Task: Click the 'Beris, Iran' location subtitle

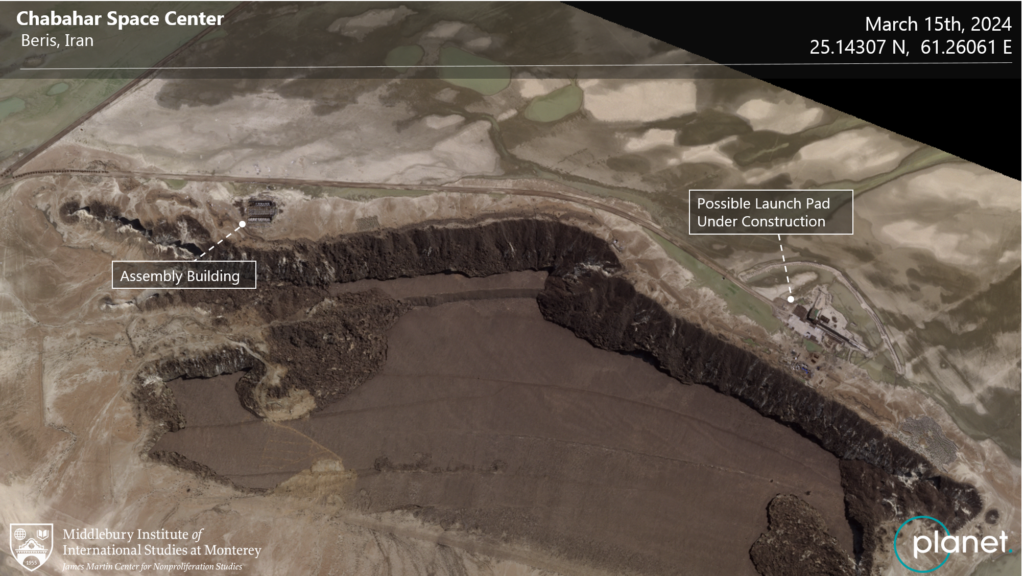Action: coord(58,41)
